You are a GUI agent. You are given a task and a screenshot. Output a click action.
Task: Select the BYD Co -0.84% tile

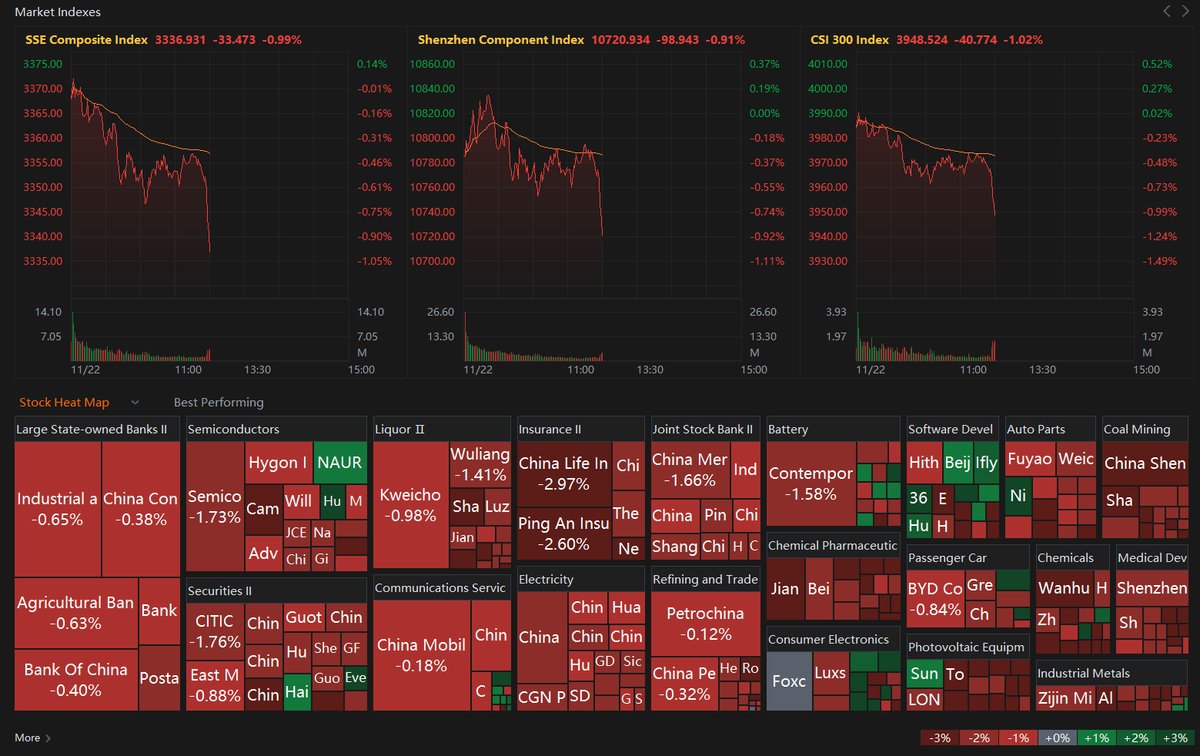coord(935,599)
